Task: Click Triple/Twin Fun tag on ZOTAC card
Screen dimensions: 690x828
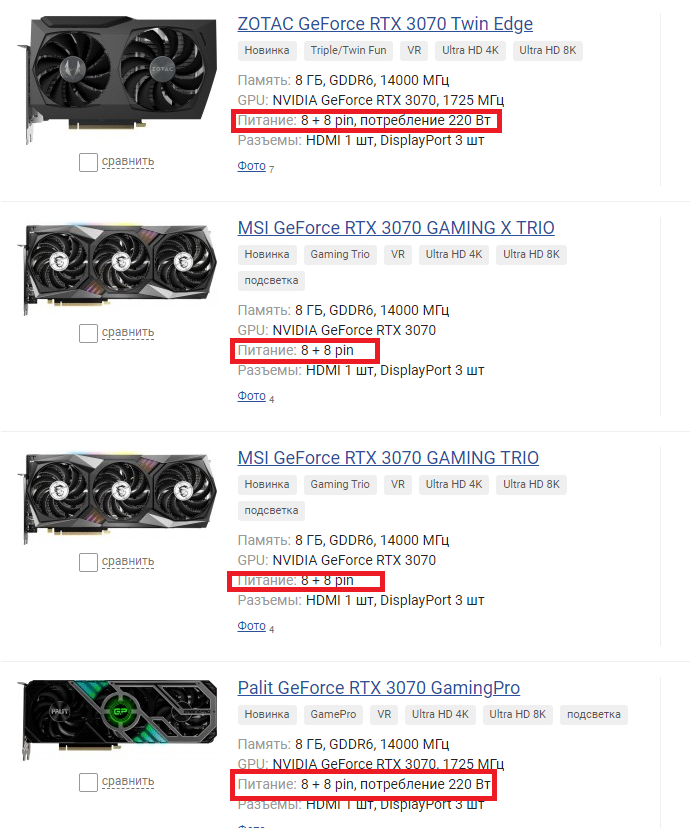Action: [x=348, y=51]
